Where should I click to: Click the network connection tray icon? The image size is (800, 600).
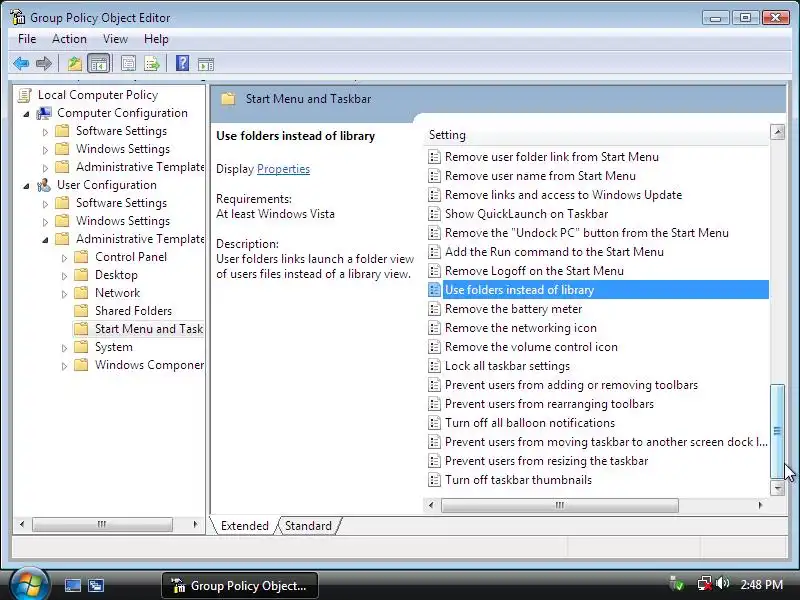(705, 583)
